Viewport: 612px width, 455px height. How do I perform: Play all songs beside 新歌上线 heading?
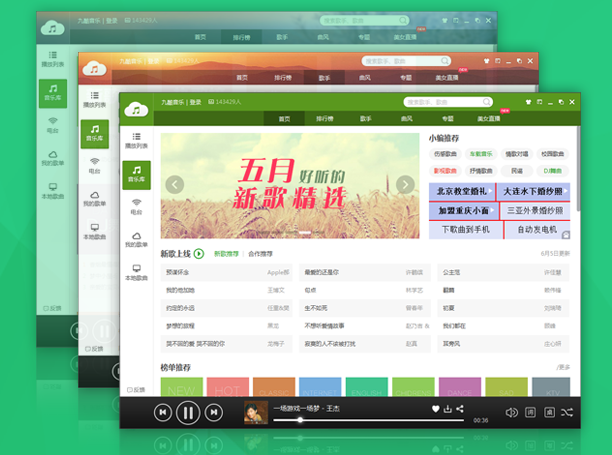point(199,254)
